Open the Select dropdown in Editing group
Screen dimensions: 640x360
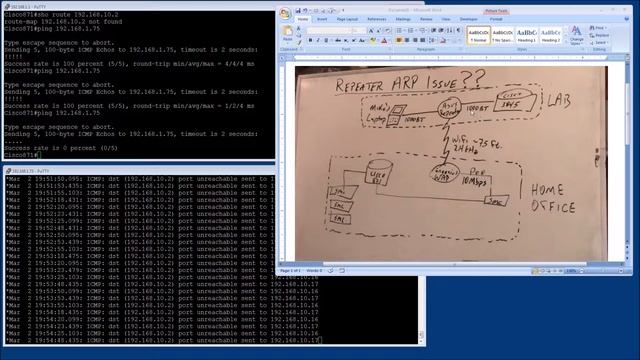tap(599, 43)
